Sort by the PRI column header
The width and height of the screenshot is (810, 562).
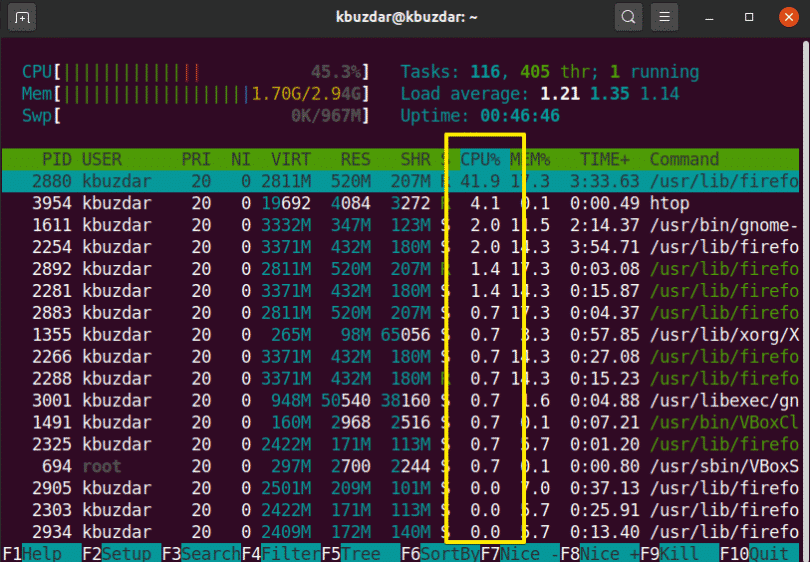(x=196, y=159)
